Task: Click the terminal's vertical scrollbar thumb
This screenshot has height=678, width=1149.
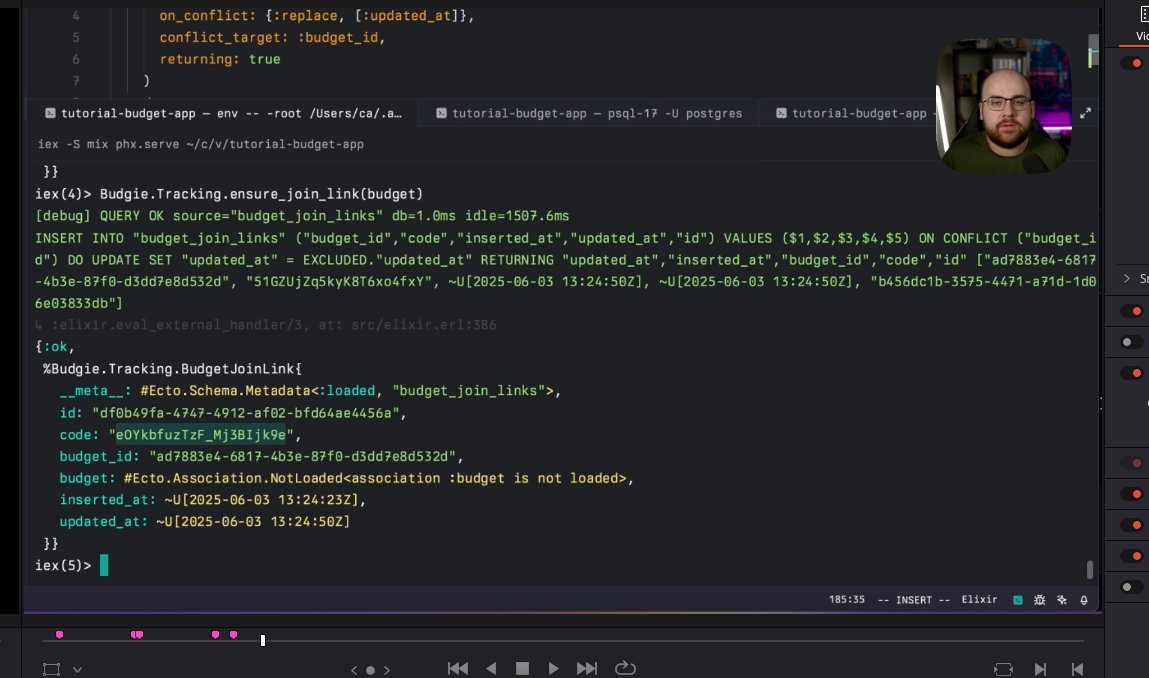Action: point(1090,570)
